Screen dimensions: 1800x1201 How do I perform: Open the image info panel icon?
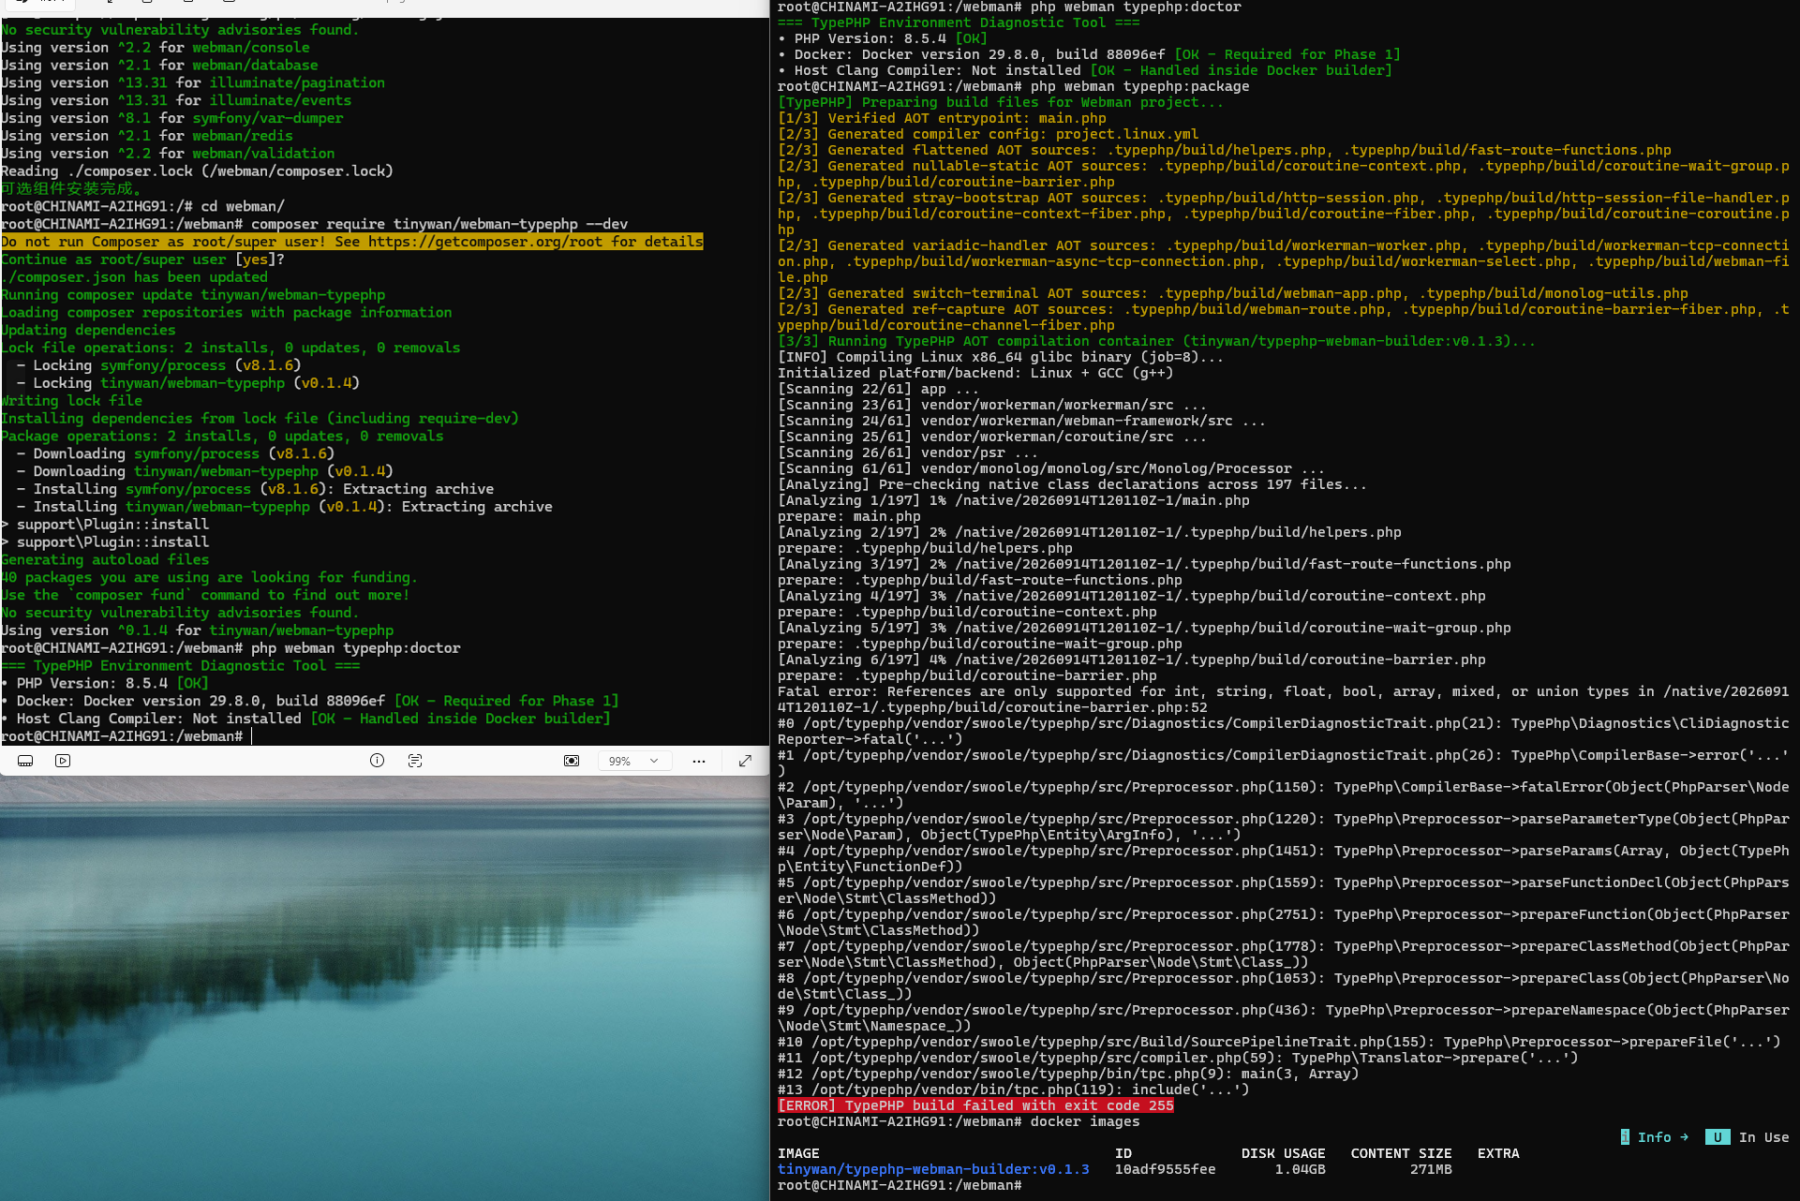[x=377, y=761]
